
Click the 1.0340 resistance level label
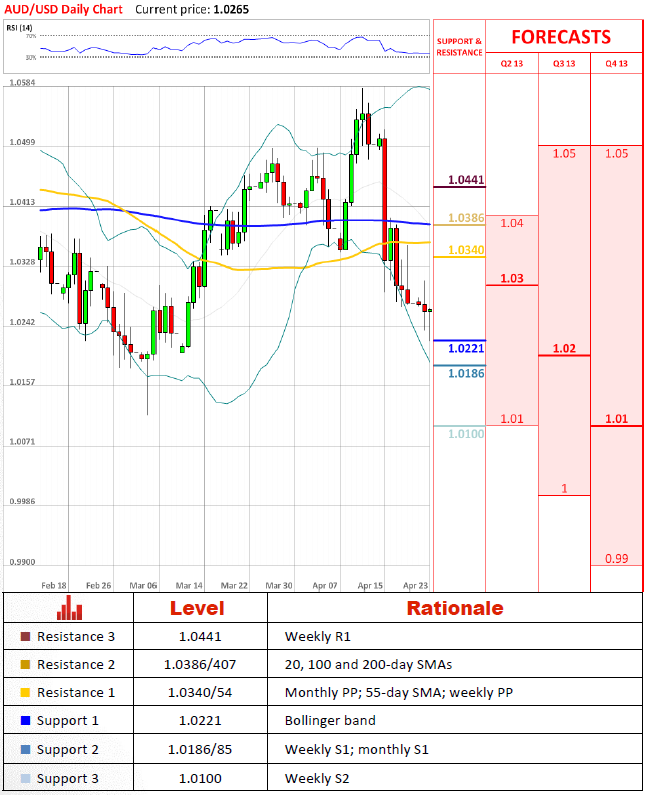click(466, 250)
